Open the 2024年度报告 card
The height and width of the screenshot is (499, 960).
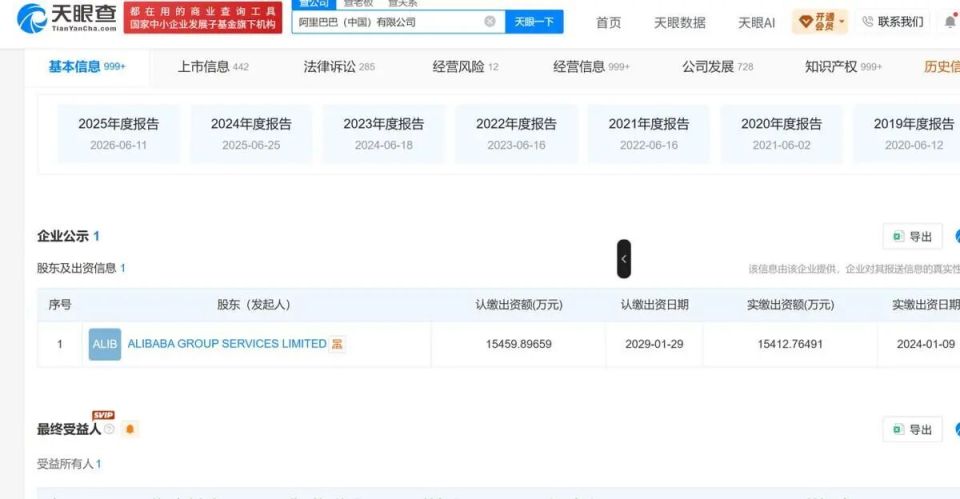pyautogui.click(x=251, y=133)
